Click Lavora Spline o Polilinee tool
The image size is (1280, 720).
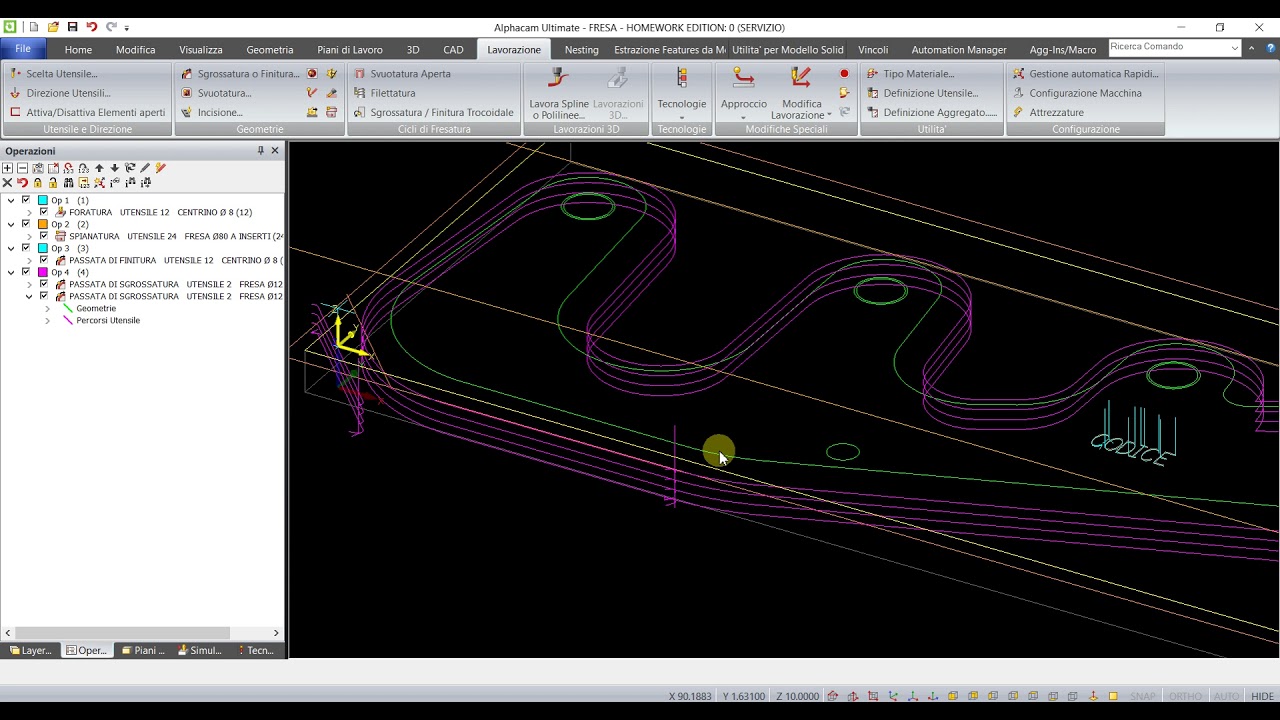tap(558, 93)
